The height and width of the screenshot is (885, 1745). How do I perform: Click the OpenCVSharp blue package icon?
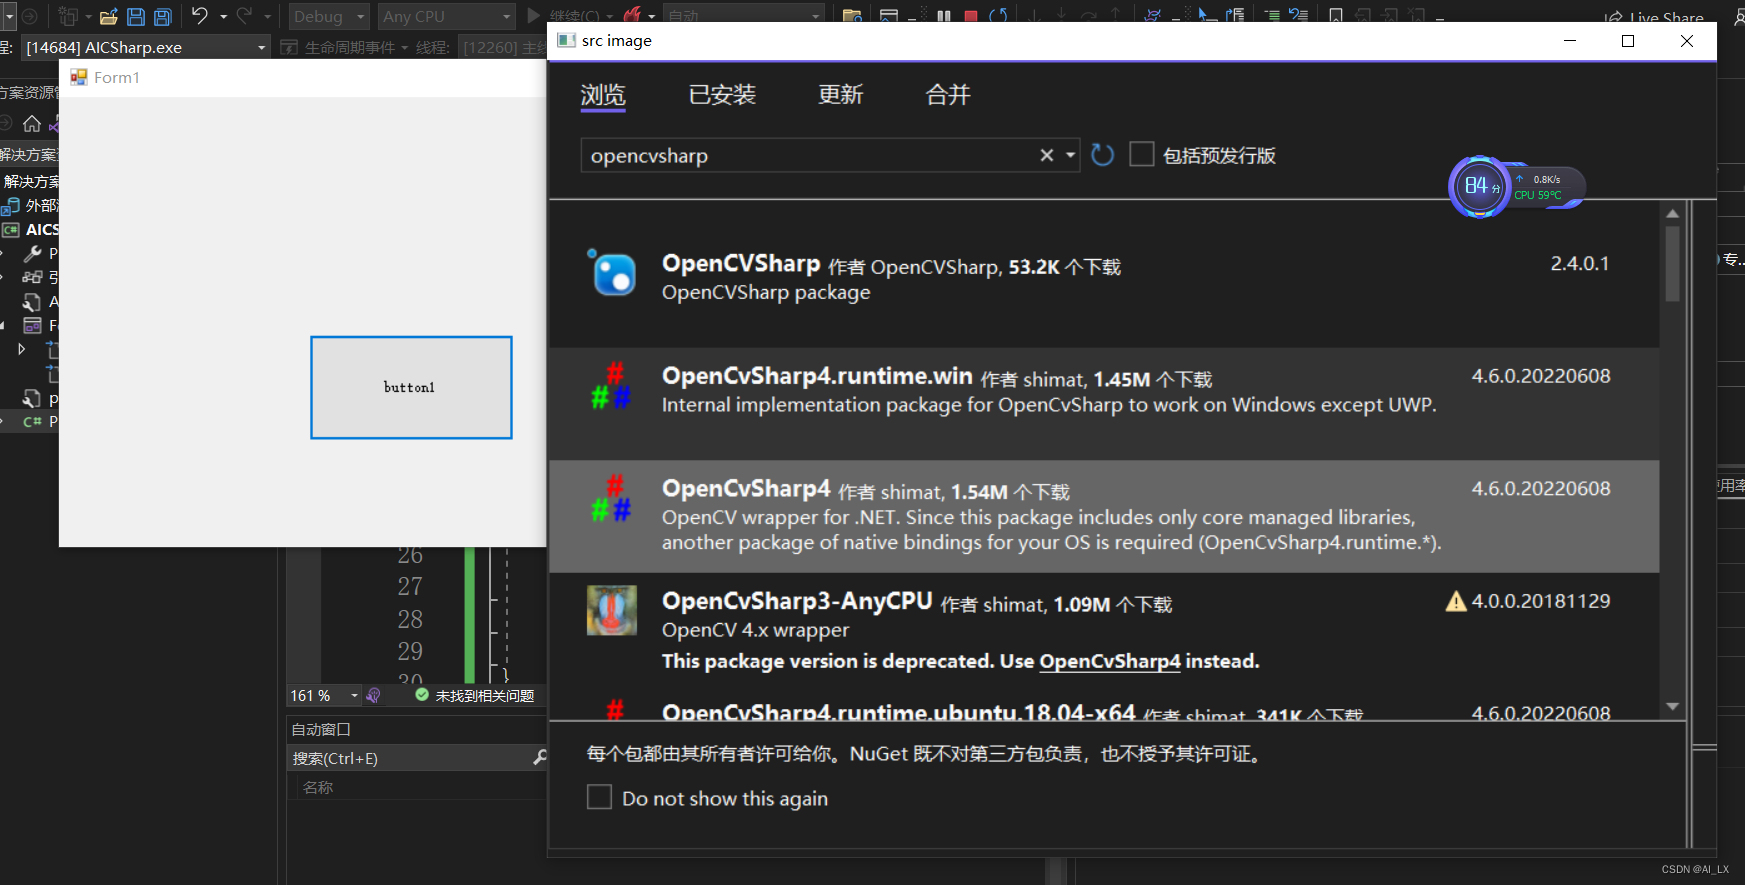tap(612, 273)
